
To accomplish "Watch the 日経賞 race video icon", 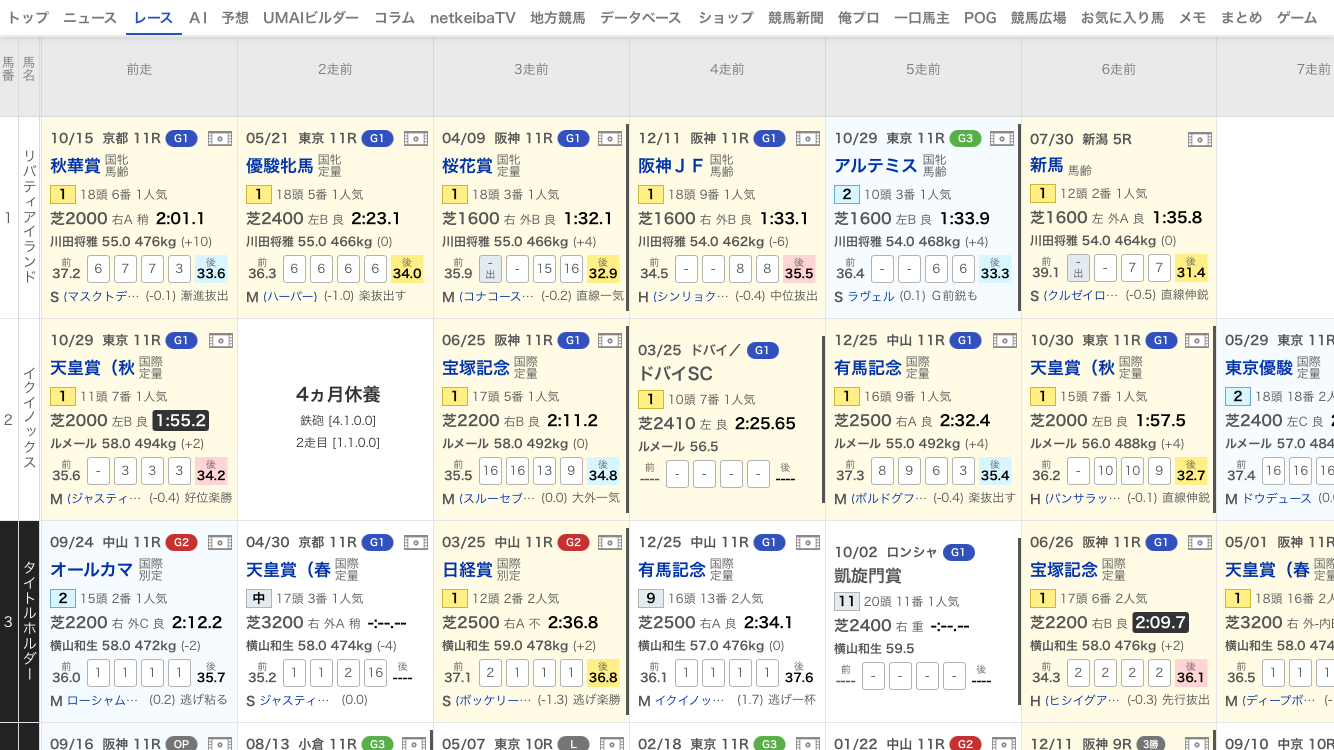I will coord(611,543).
